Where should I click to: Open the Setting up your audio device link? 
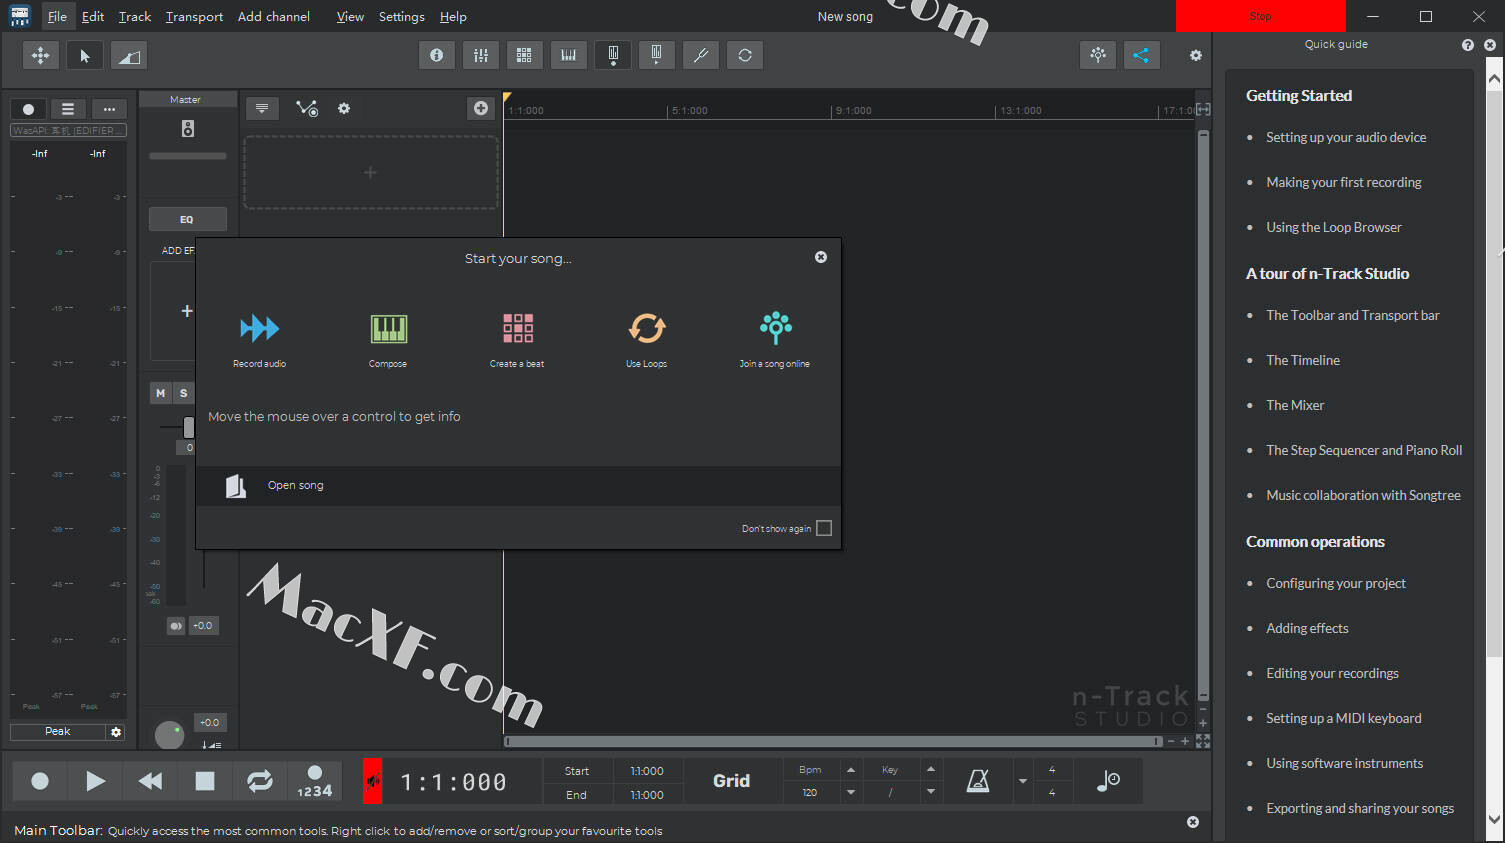click(1345, 137)
